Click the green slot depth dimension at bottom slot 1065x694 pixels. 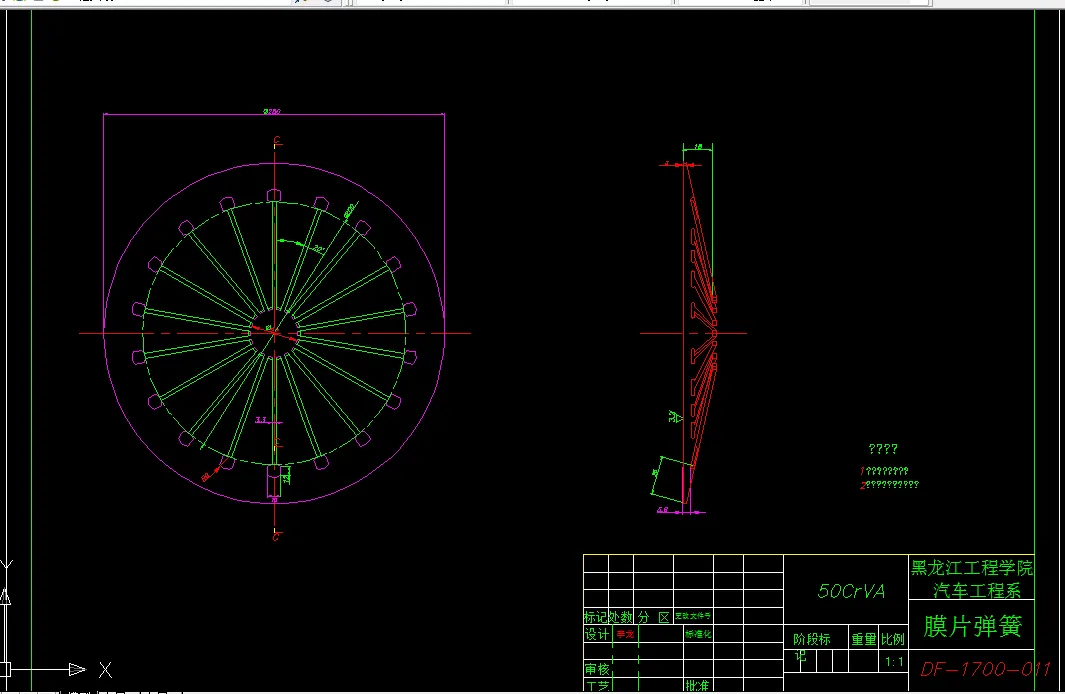point(287,477)
